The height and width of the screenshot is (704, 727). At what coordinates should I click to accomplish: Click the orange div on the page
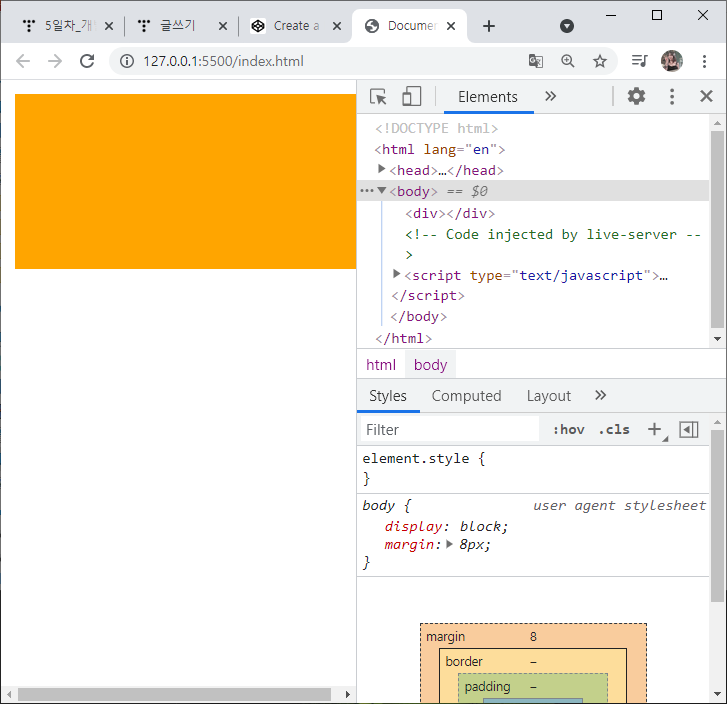point(185,181)
